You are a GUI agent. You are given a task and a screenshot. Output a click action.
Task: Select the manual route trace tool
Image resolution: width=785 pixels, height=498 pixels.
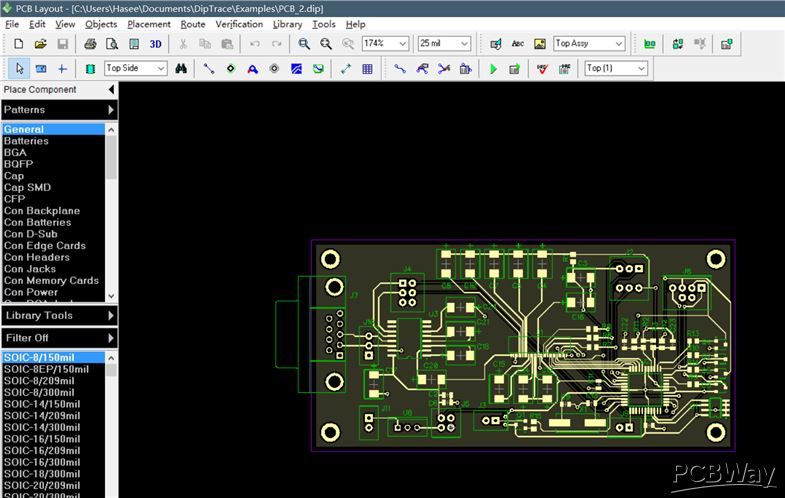[x=400, y=69]
